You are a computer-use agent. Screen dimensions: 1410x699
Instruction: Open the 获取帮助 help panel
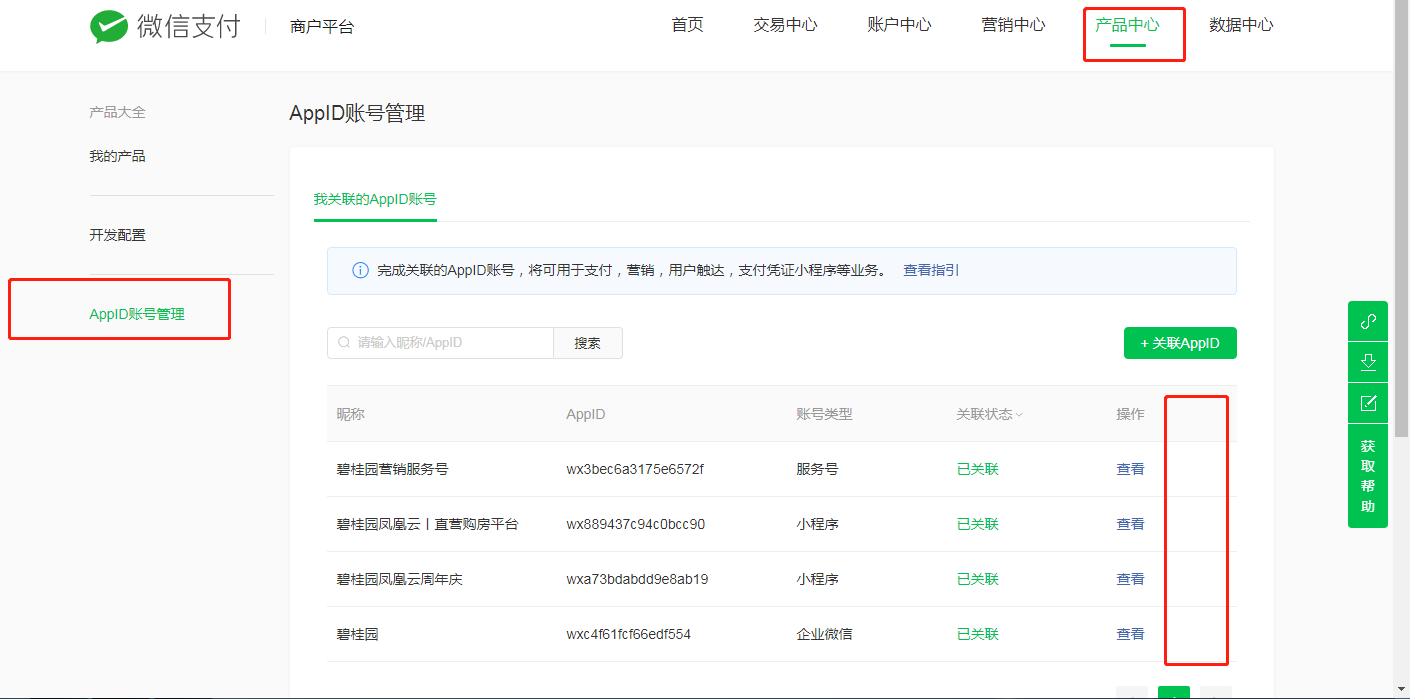(1368, 476)
